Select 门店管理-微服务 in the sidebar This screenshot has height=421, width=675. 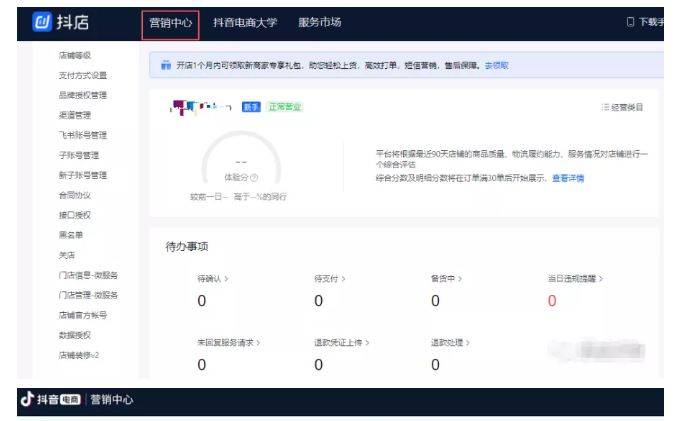point(88,295)
